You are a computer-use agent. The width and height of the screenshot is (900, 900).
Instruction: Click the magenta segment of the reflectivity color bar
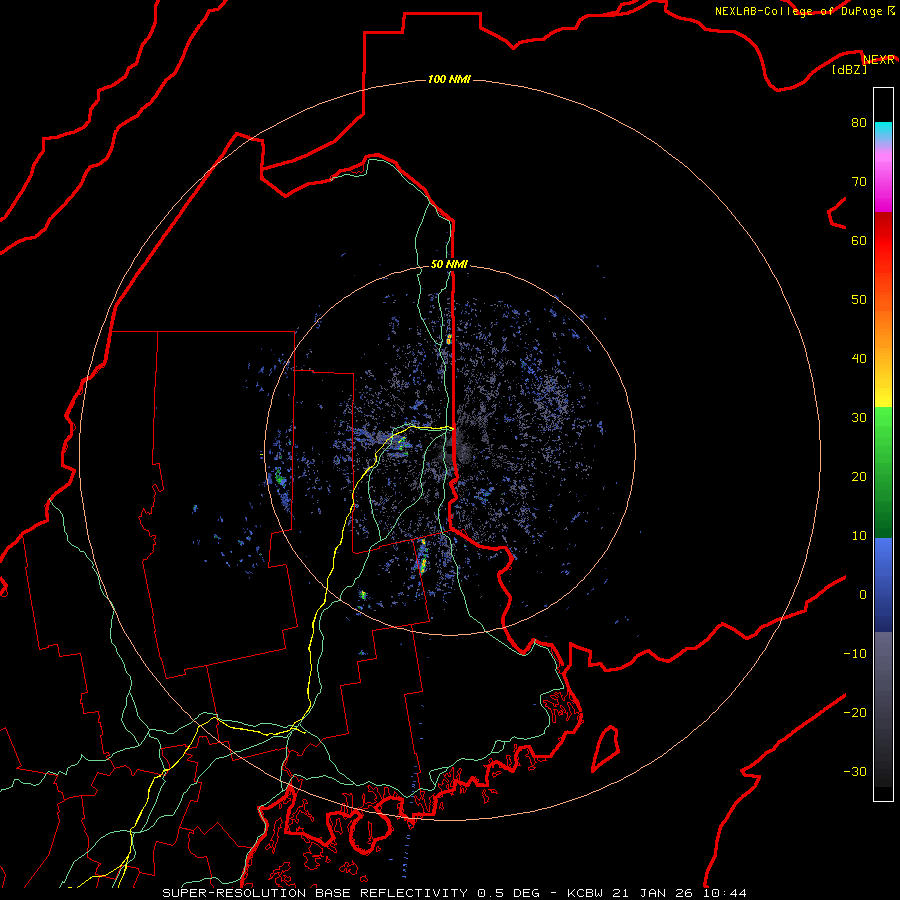[x=883, y=189]
